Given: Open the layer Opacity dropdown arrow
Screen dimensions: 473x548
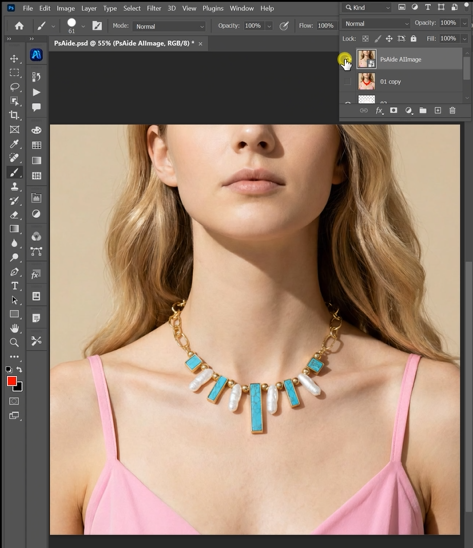Looking at the screenshot, I should [464, 23].
